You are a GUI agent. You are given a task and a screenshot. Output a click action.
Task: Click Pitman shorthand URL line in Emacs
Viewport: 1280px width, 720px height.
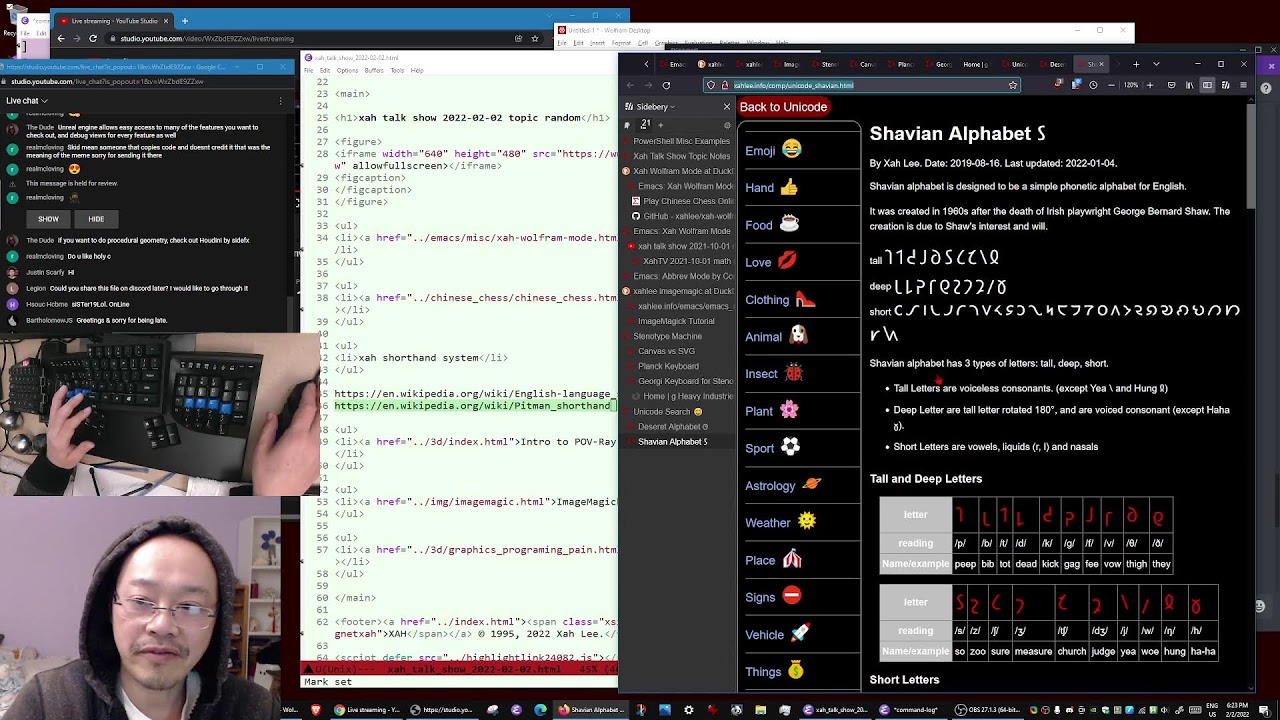pyautogui.click(x=474, y=406)
